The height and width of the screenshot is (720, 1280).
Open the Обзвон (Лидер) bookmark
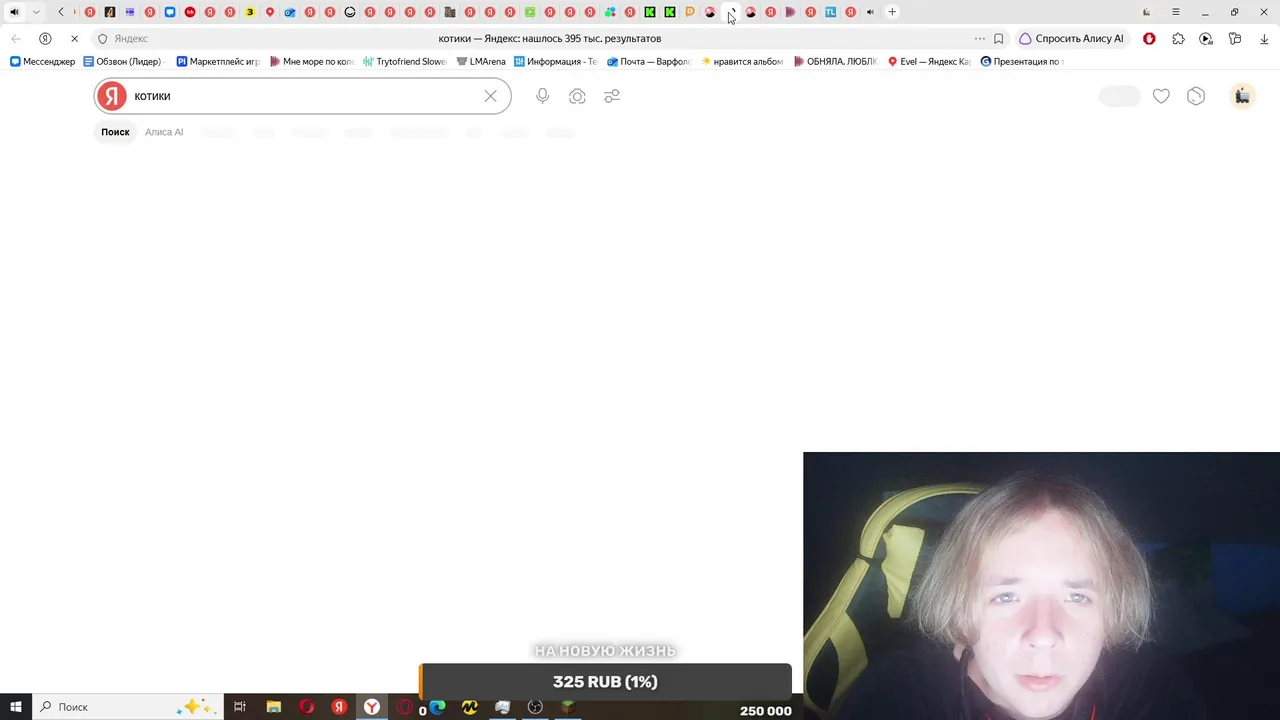122,61
